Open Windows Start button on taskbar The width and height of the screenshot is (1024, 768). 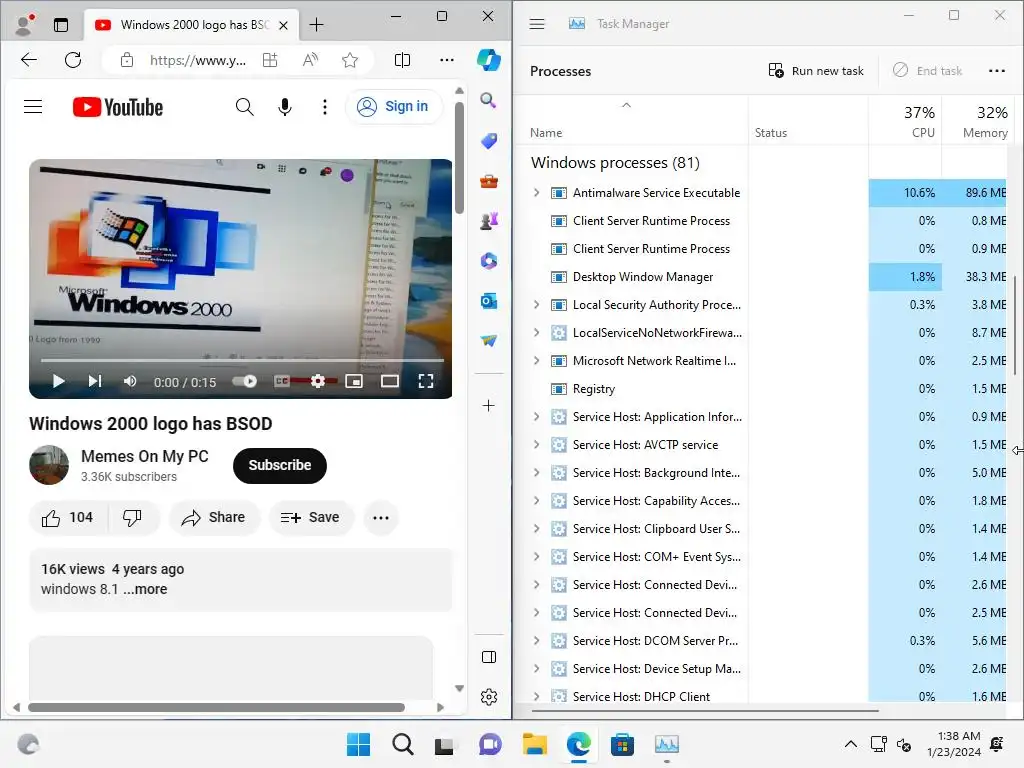358,744
